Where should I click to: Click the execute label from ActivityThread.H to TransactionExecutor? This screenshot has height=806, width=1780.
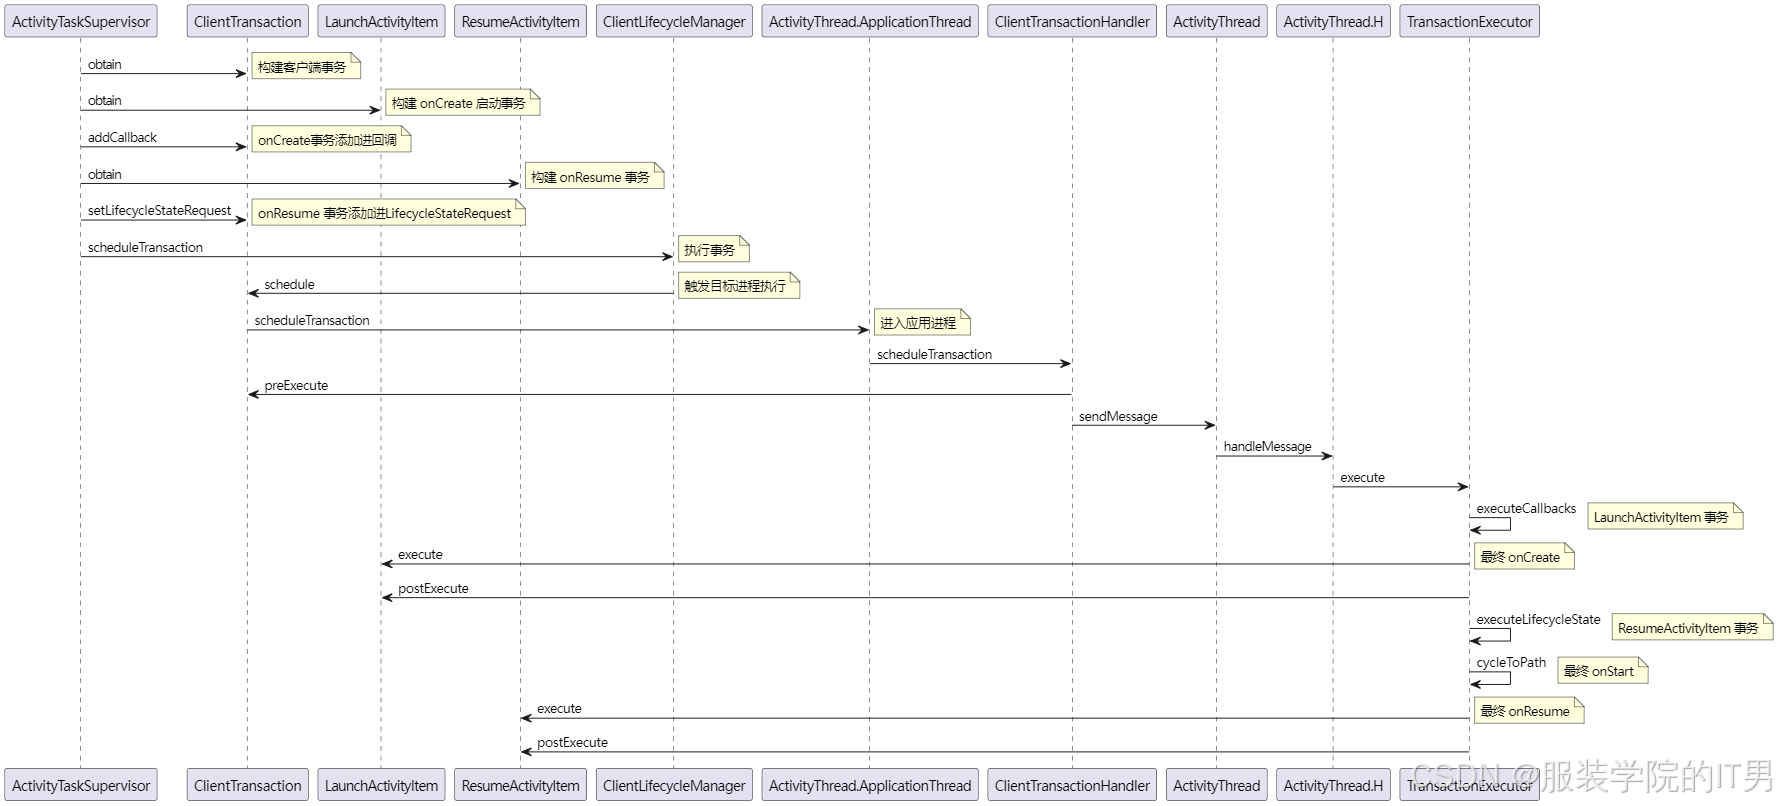(1362, 478)
